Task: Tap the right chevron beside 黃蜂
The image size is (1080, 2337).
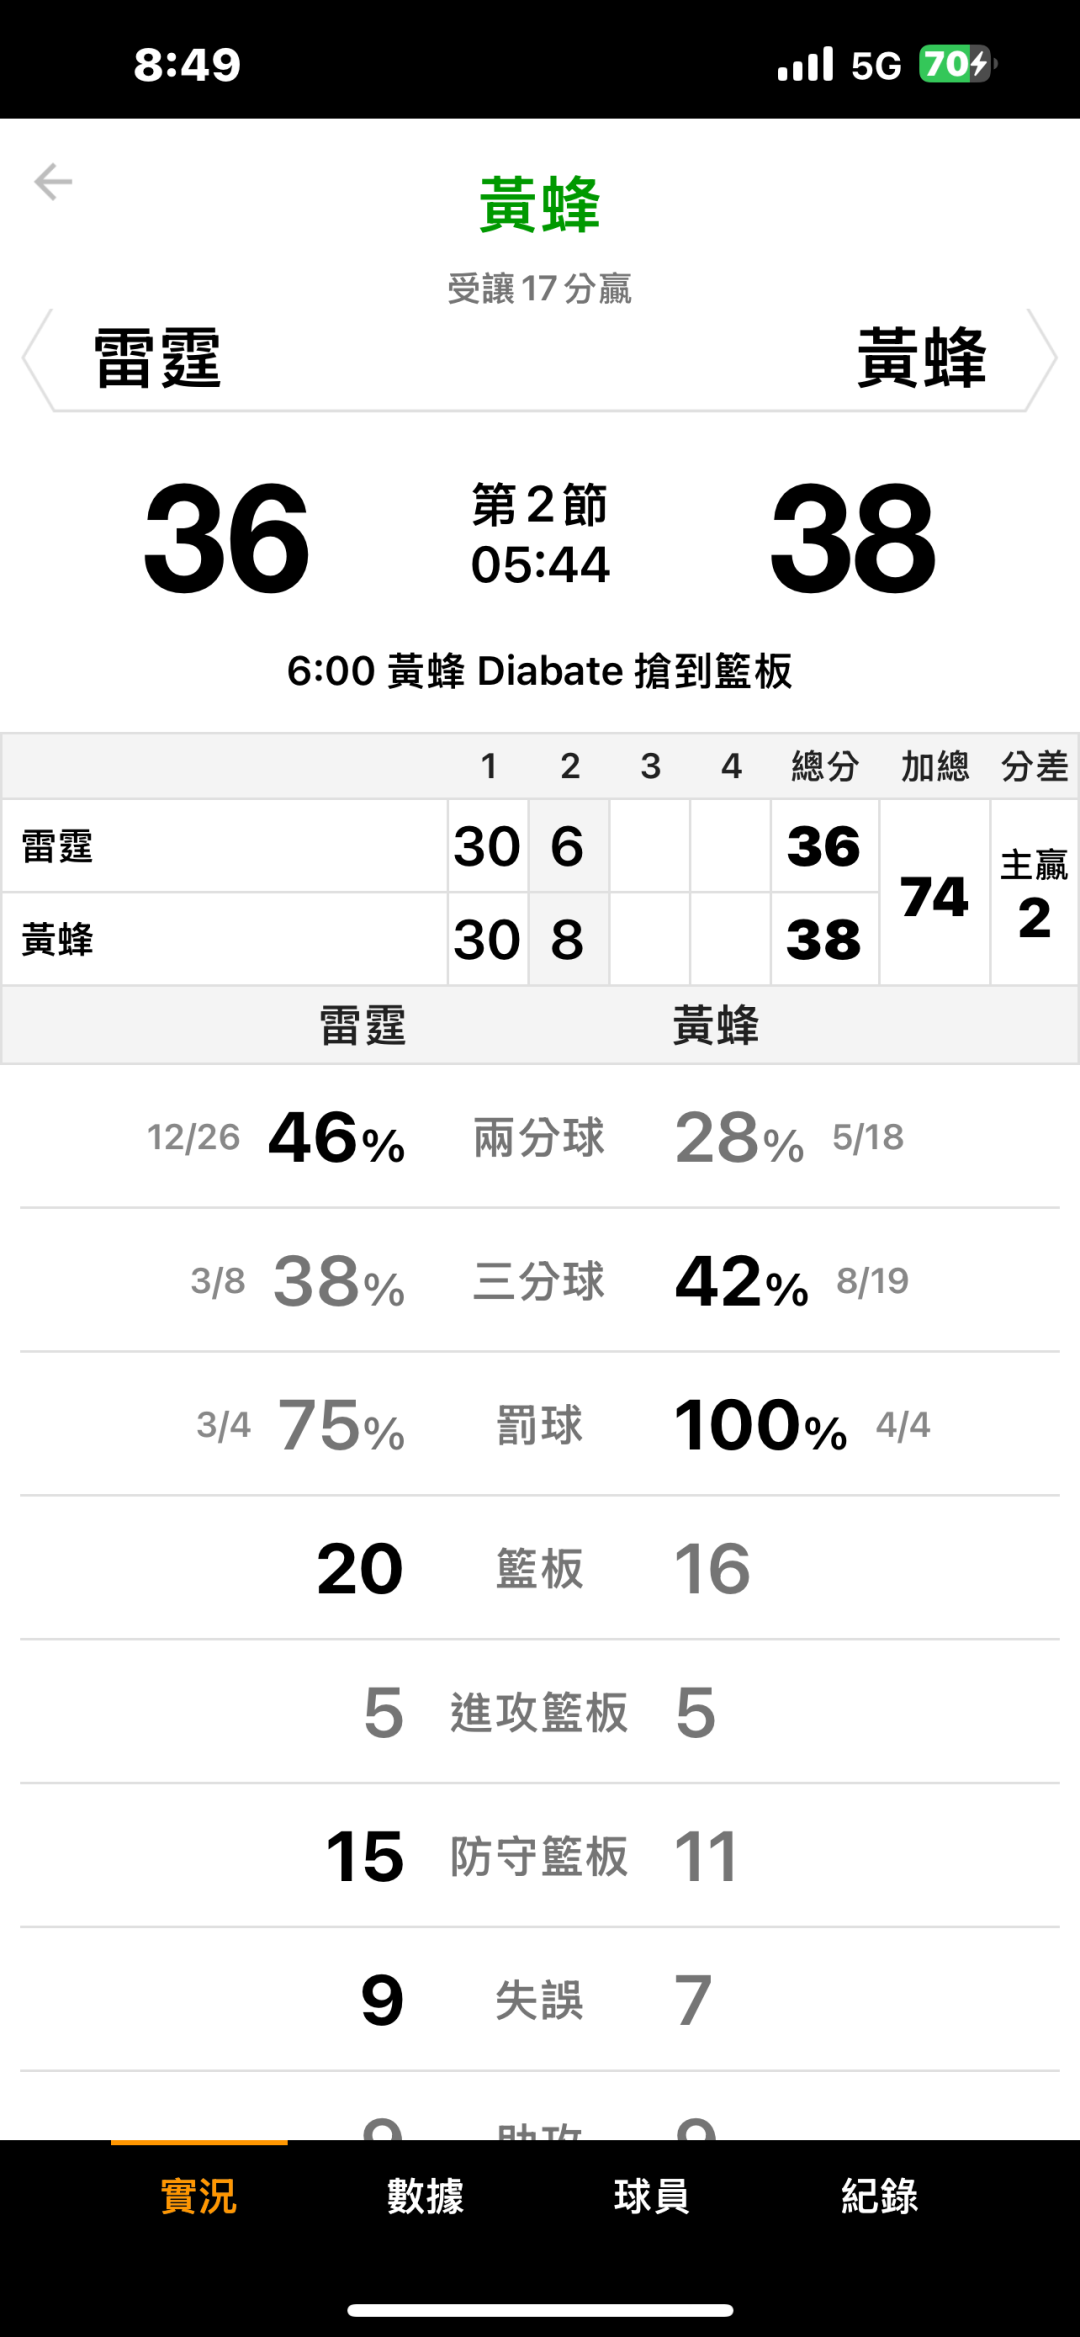Action: [x=1042, y=359]
